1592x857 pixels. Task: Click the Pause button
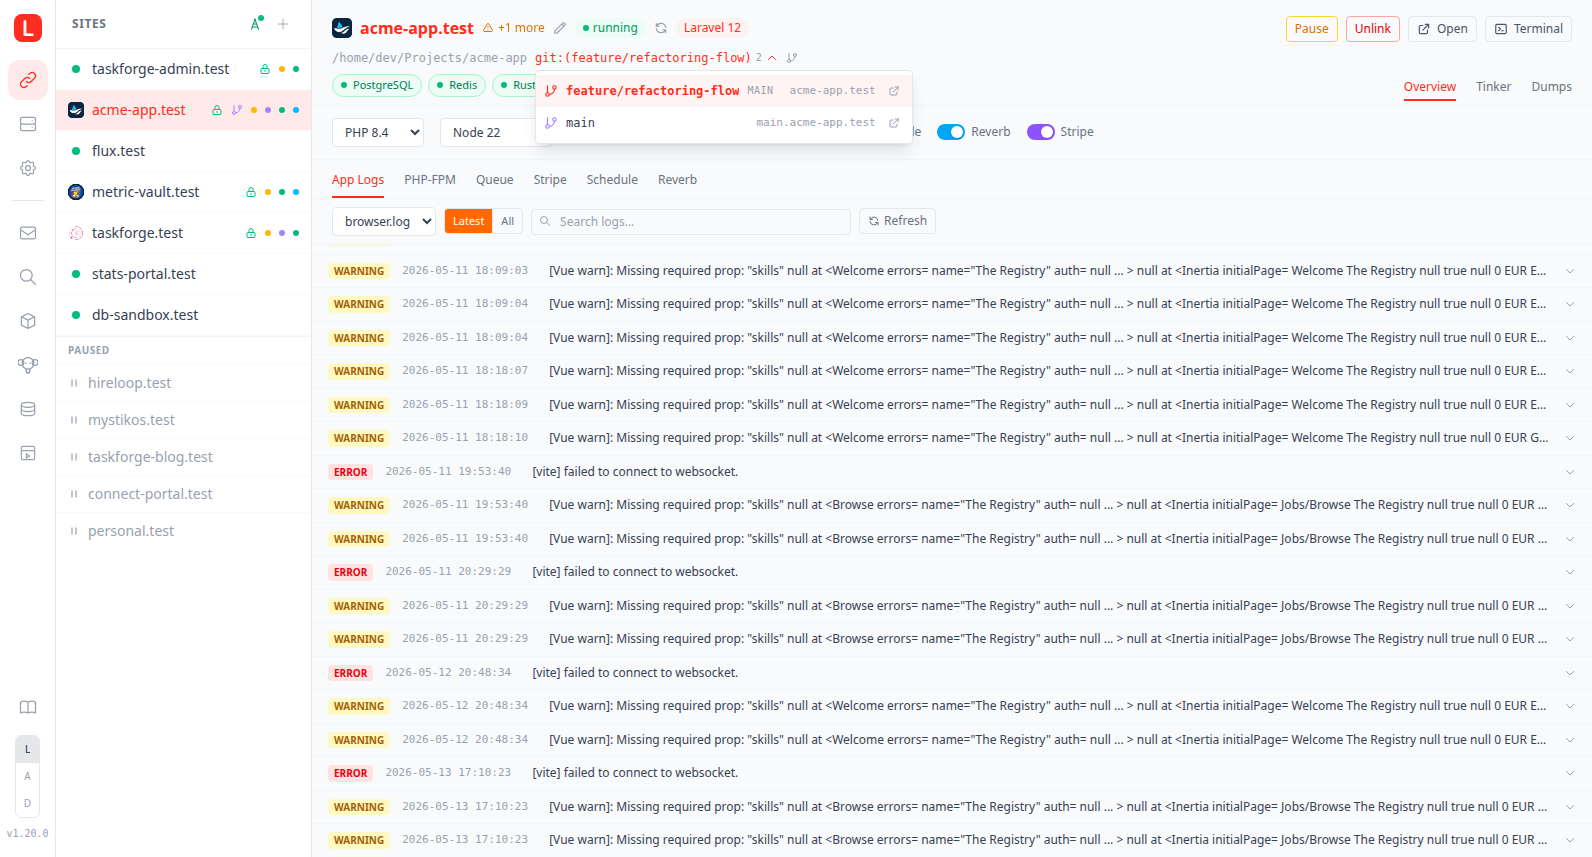[x=1312, y=29]
